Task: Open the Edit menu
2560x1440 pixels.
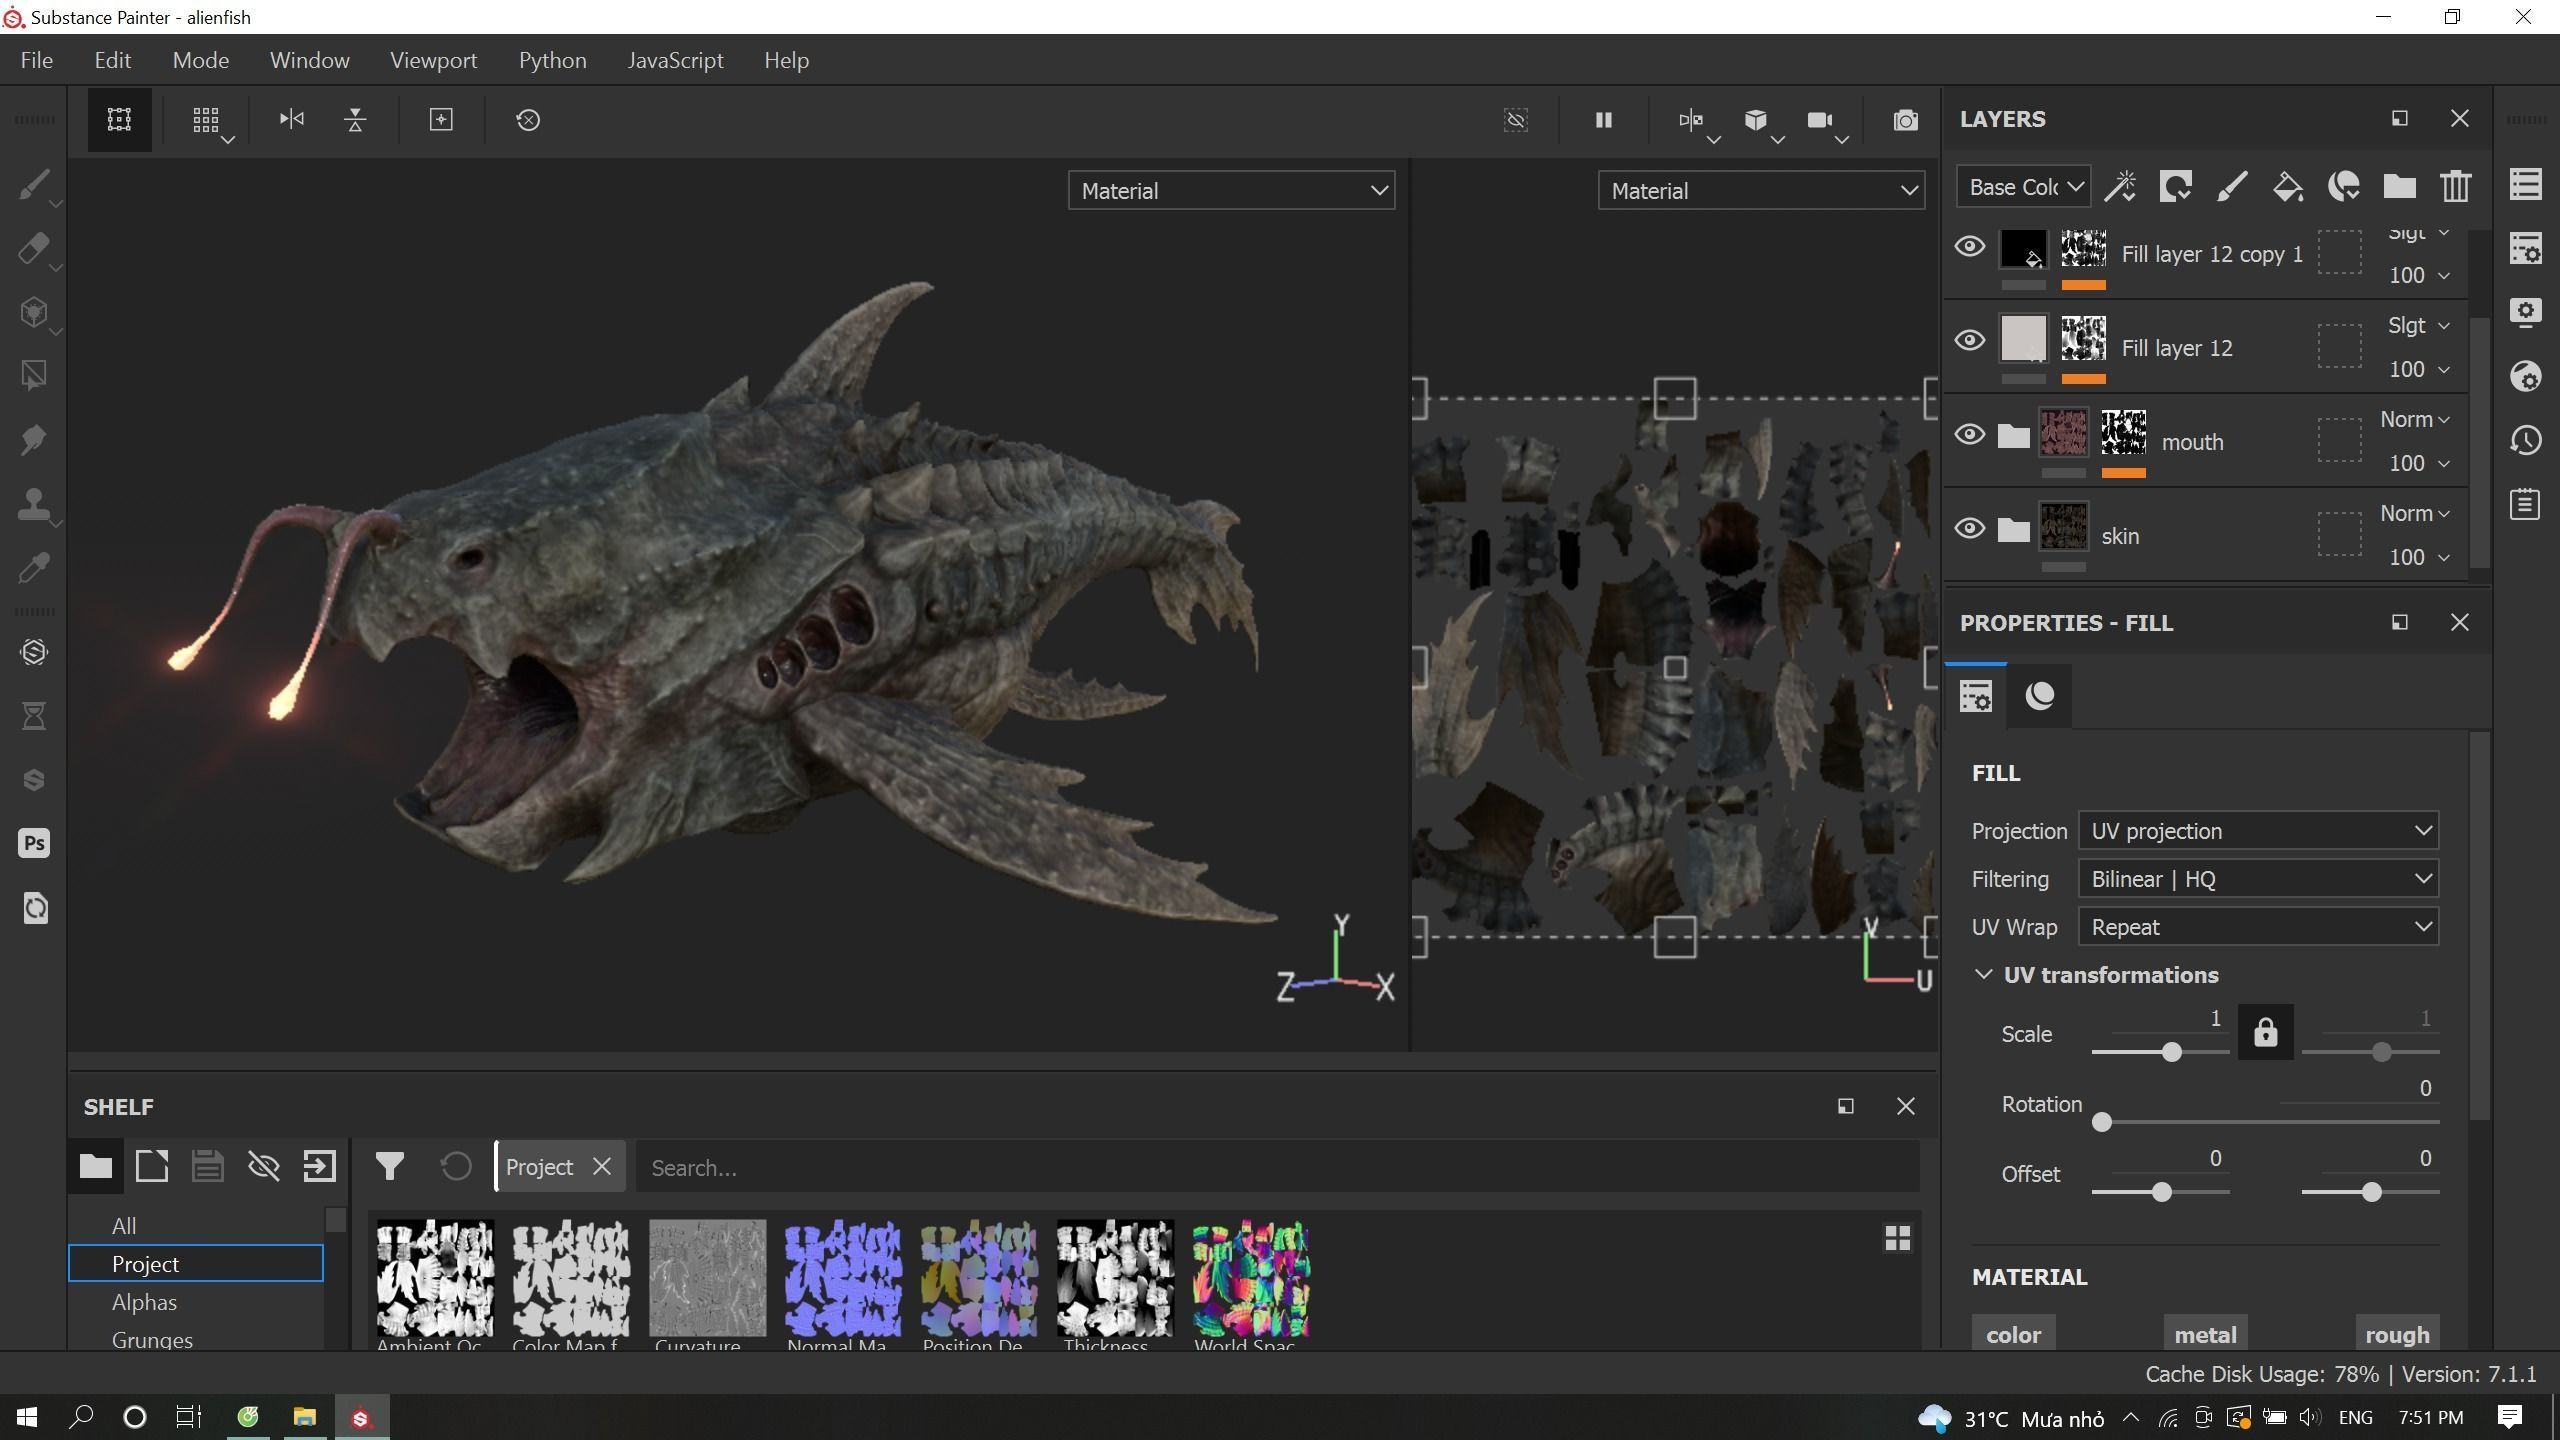Action: click(113, 60)
